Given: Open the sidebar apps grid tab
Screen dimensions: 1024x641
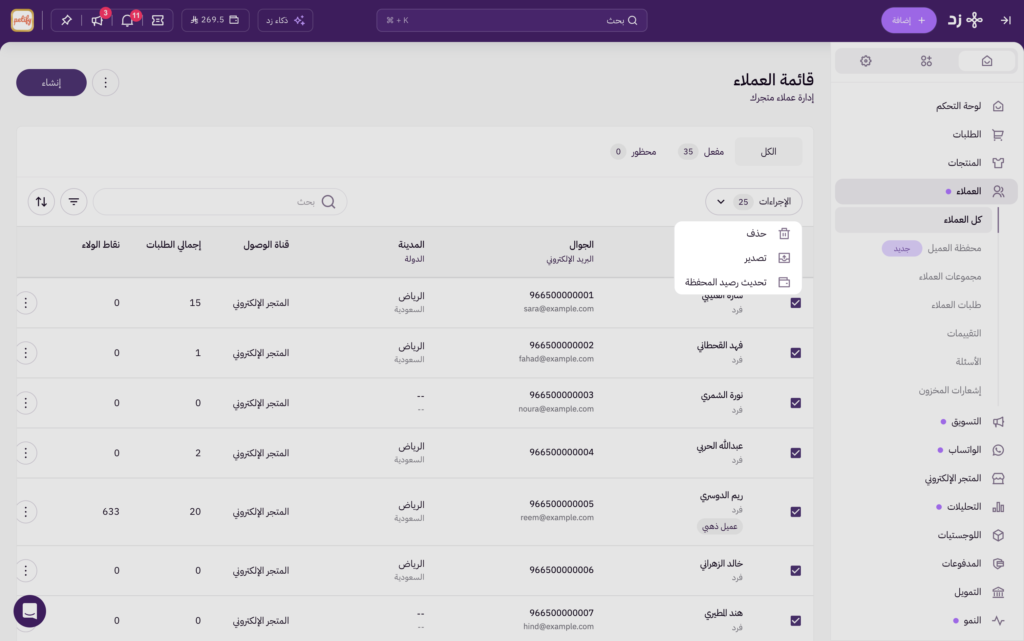Looking at the screenshot, I should 926,61.
